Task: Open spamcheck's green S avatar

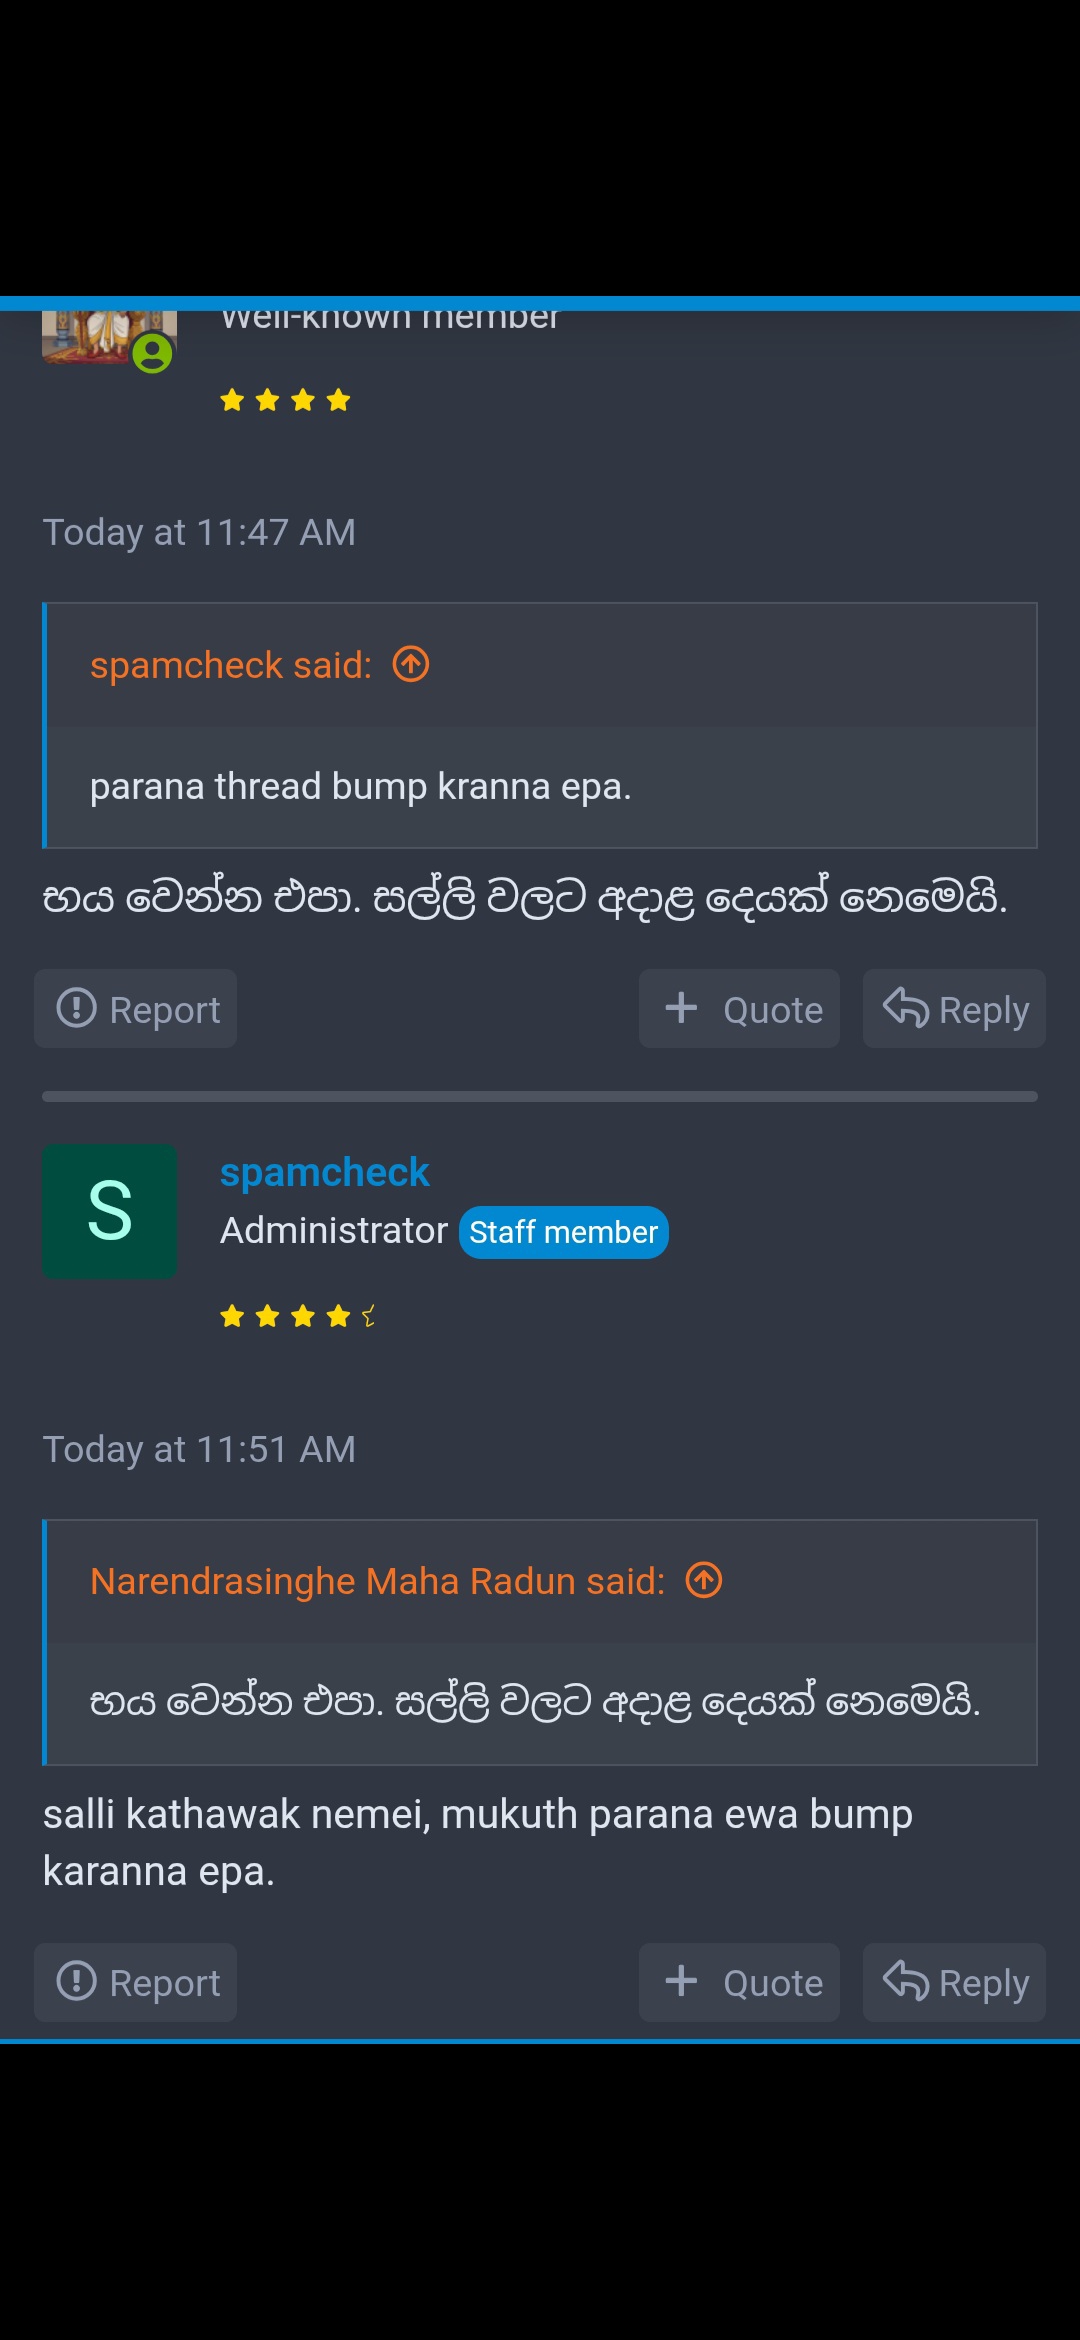Action: tap(110, 1211)
